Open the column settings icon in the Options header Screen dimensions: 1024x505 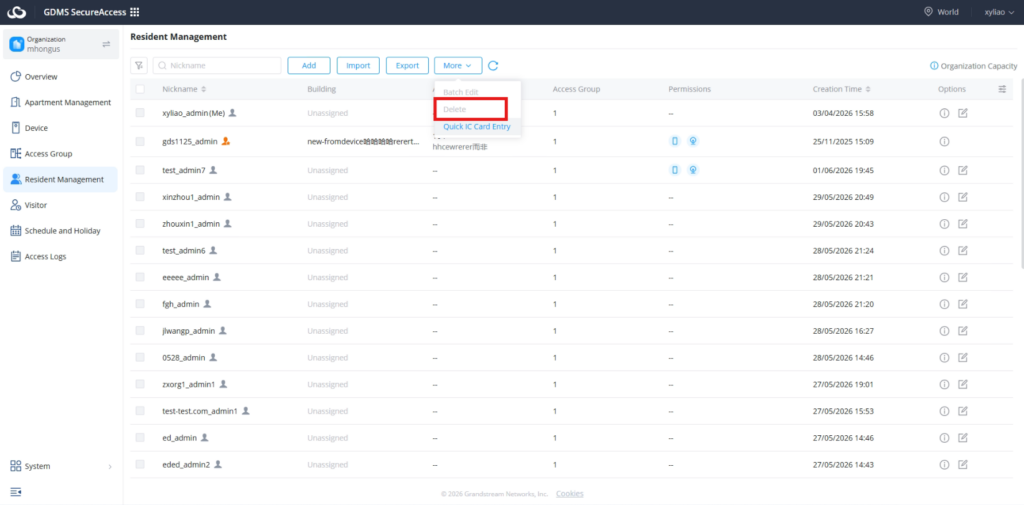click(x=1002, y=89)
